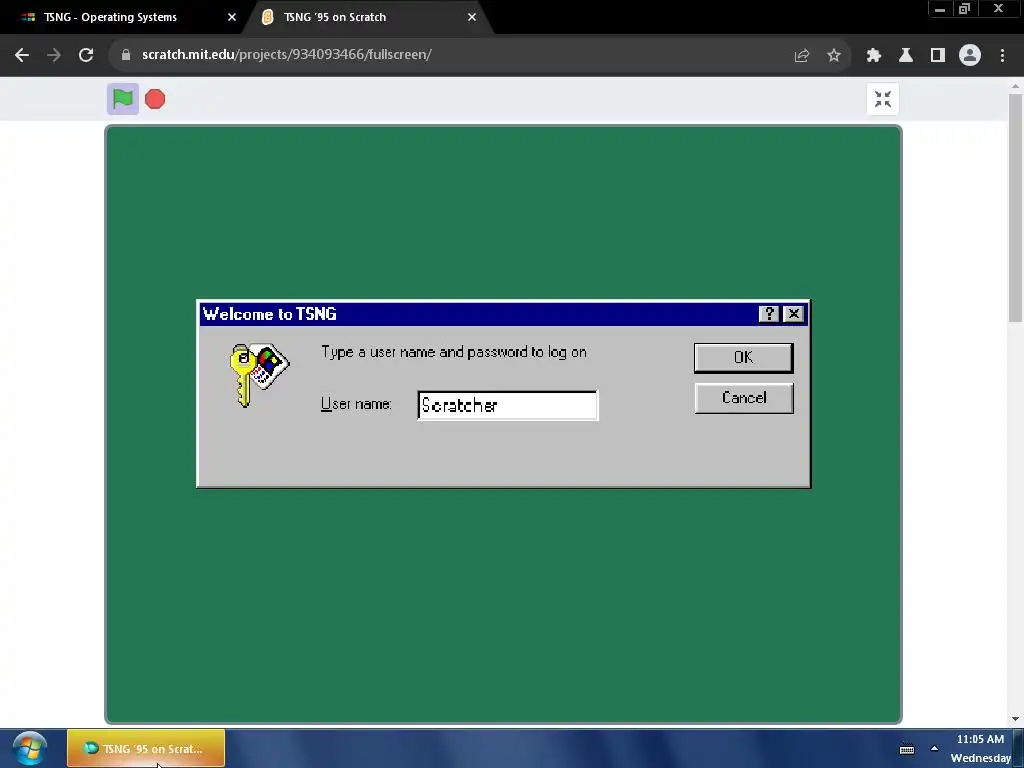Bookmark this page with the star icon

coord(834,56)
